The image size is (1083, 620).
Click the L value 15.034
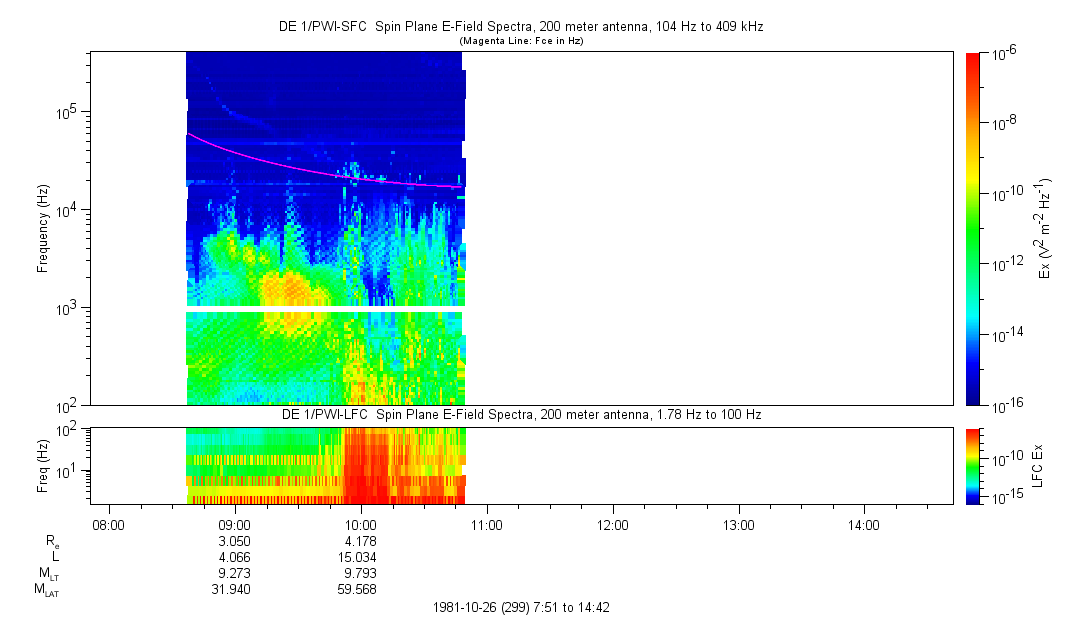pyautogui.click(x=358, y=557)
